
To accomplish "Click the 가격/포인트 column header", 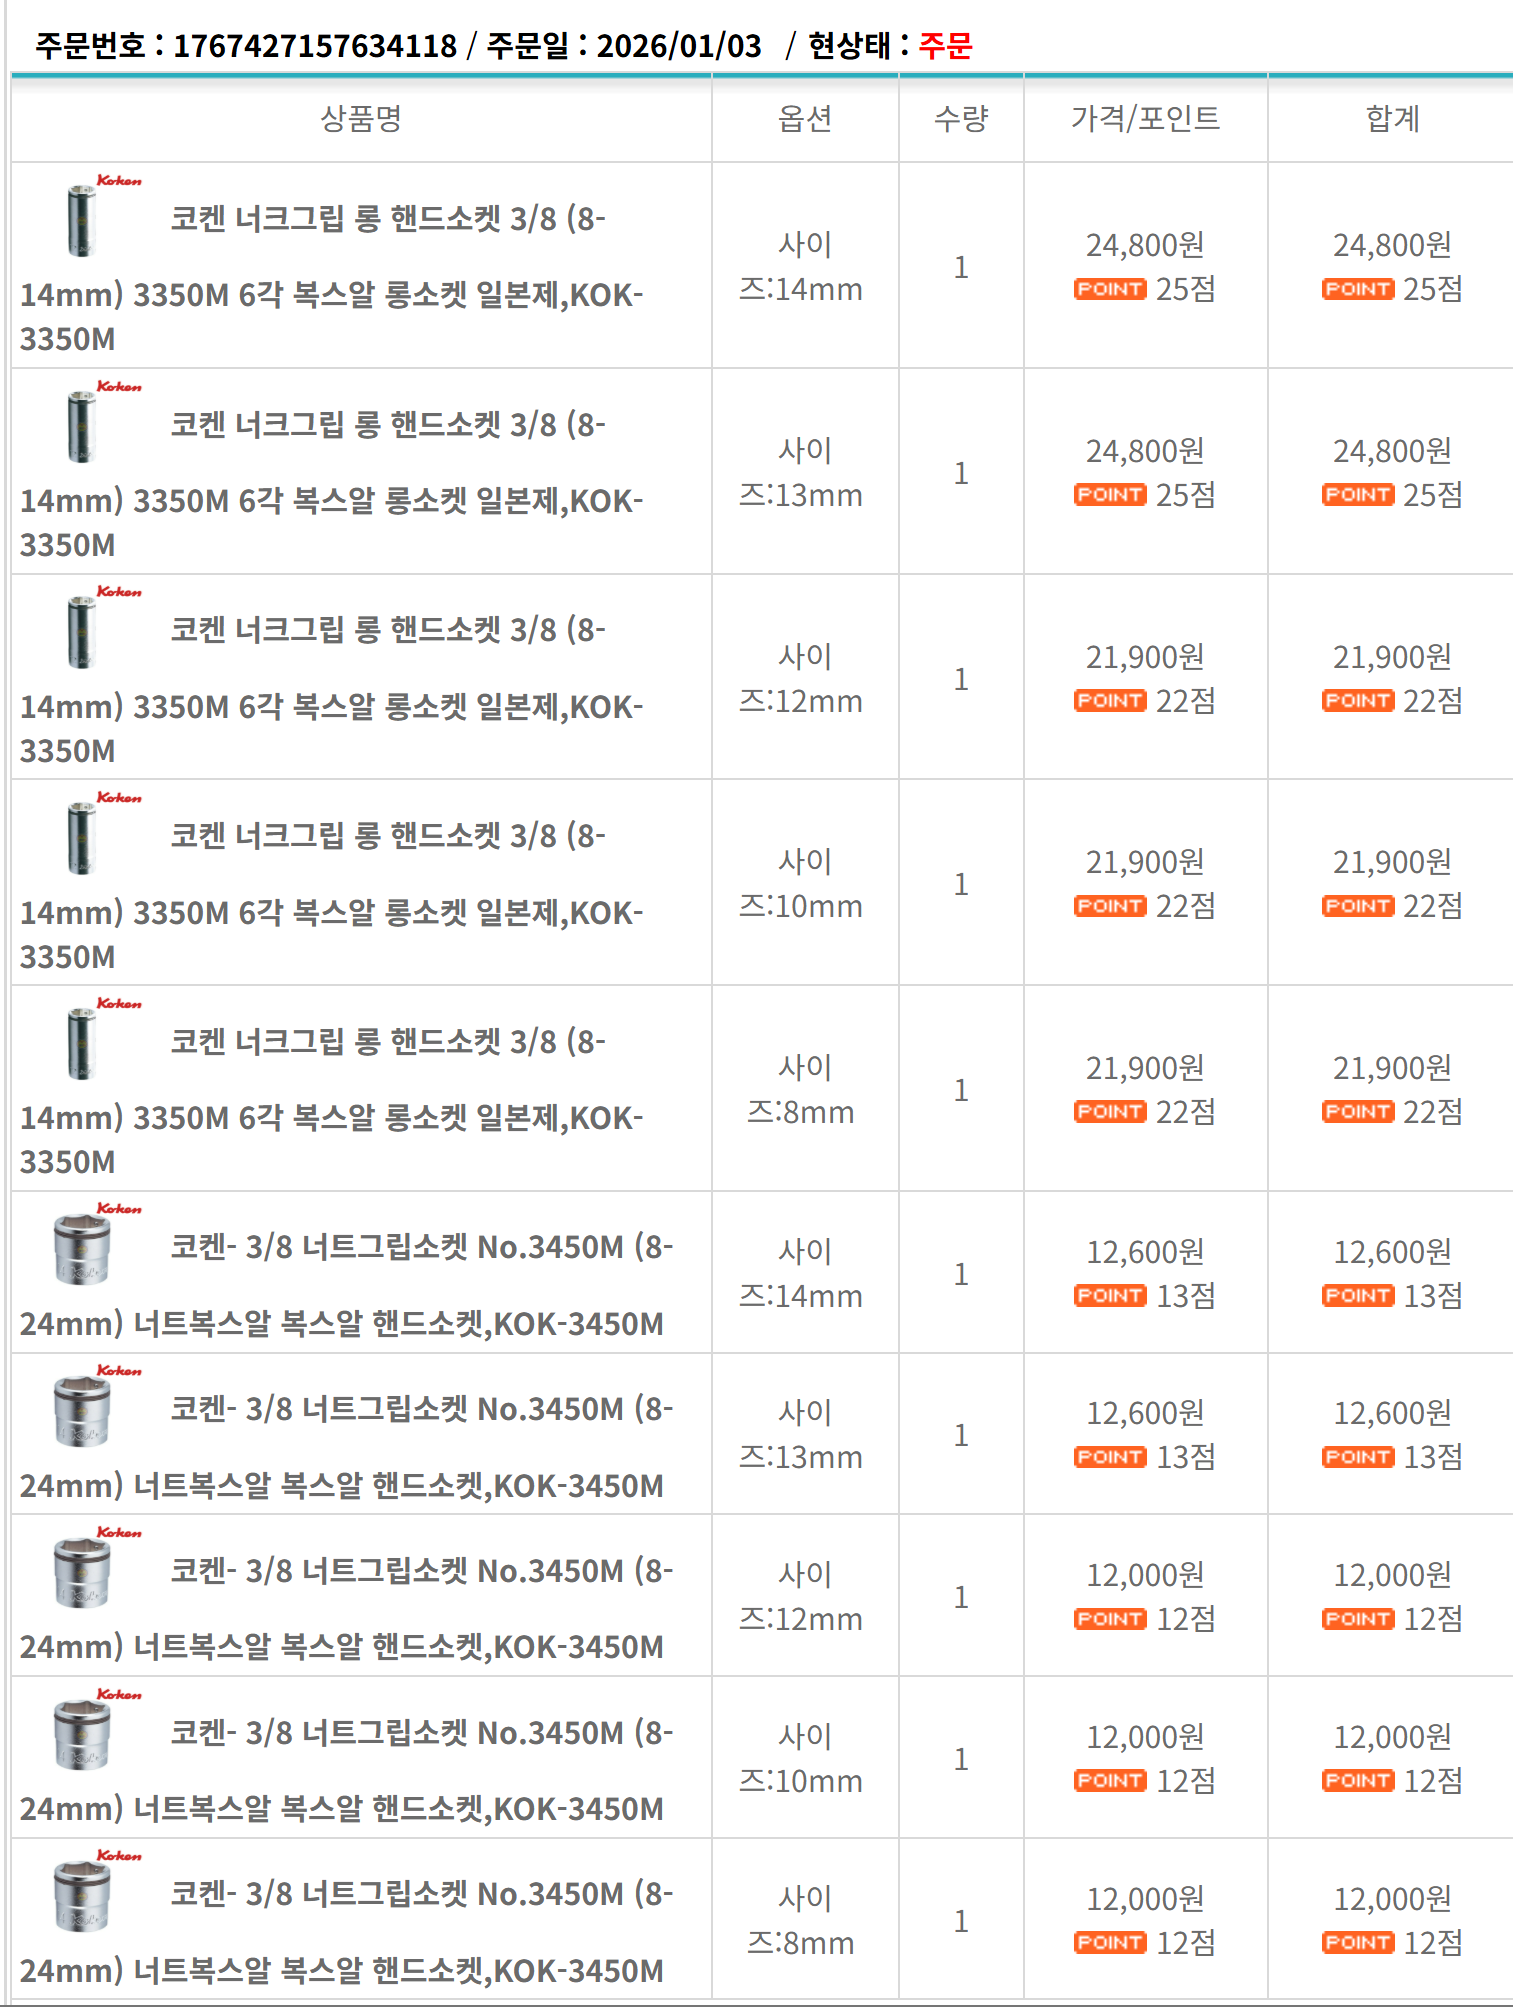I will click(x=1145, y=119).
